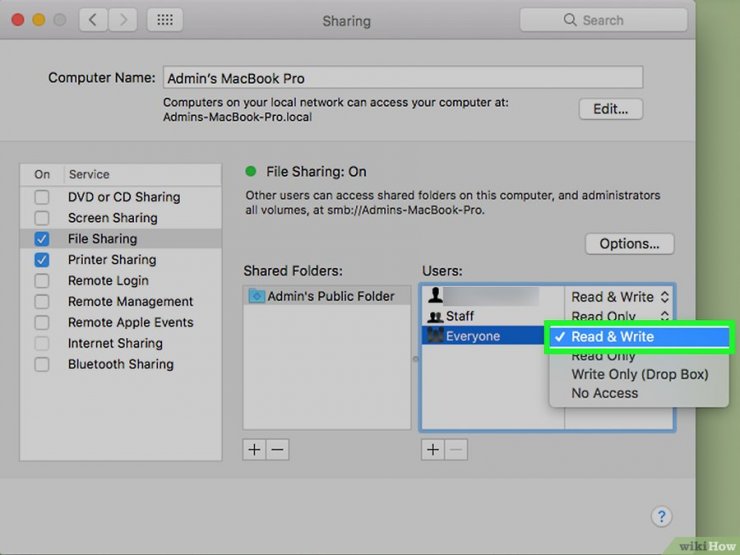Toggle Internet Sharing checkbox
The width and height of the screenshot is (740, 555).
(42, 343)
